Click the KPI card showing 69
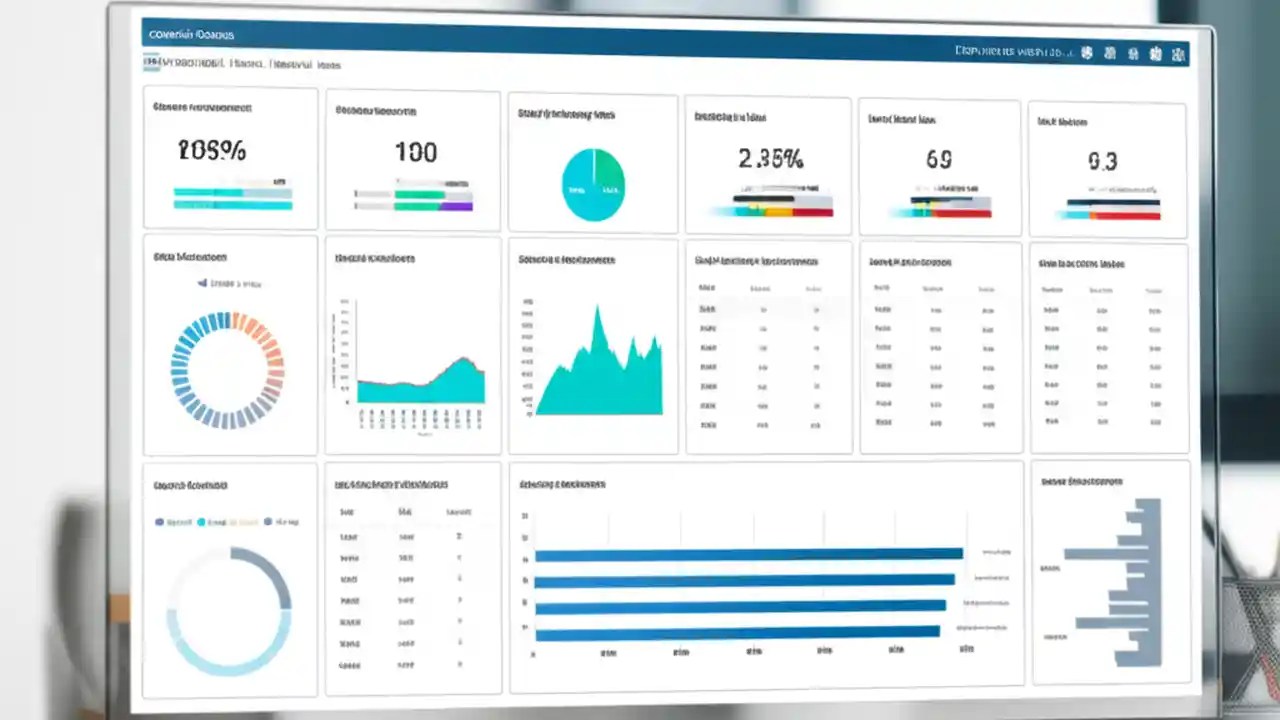 click(939, 160)
